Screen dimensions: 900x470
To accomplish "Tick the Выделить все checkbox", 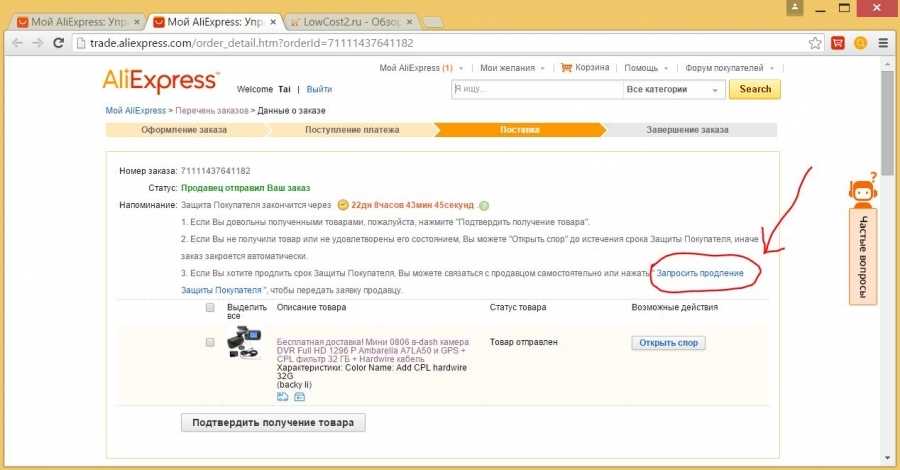I will coord(210,308).
